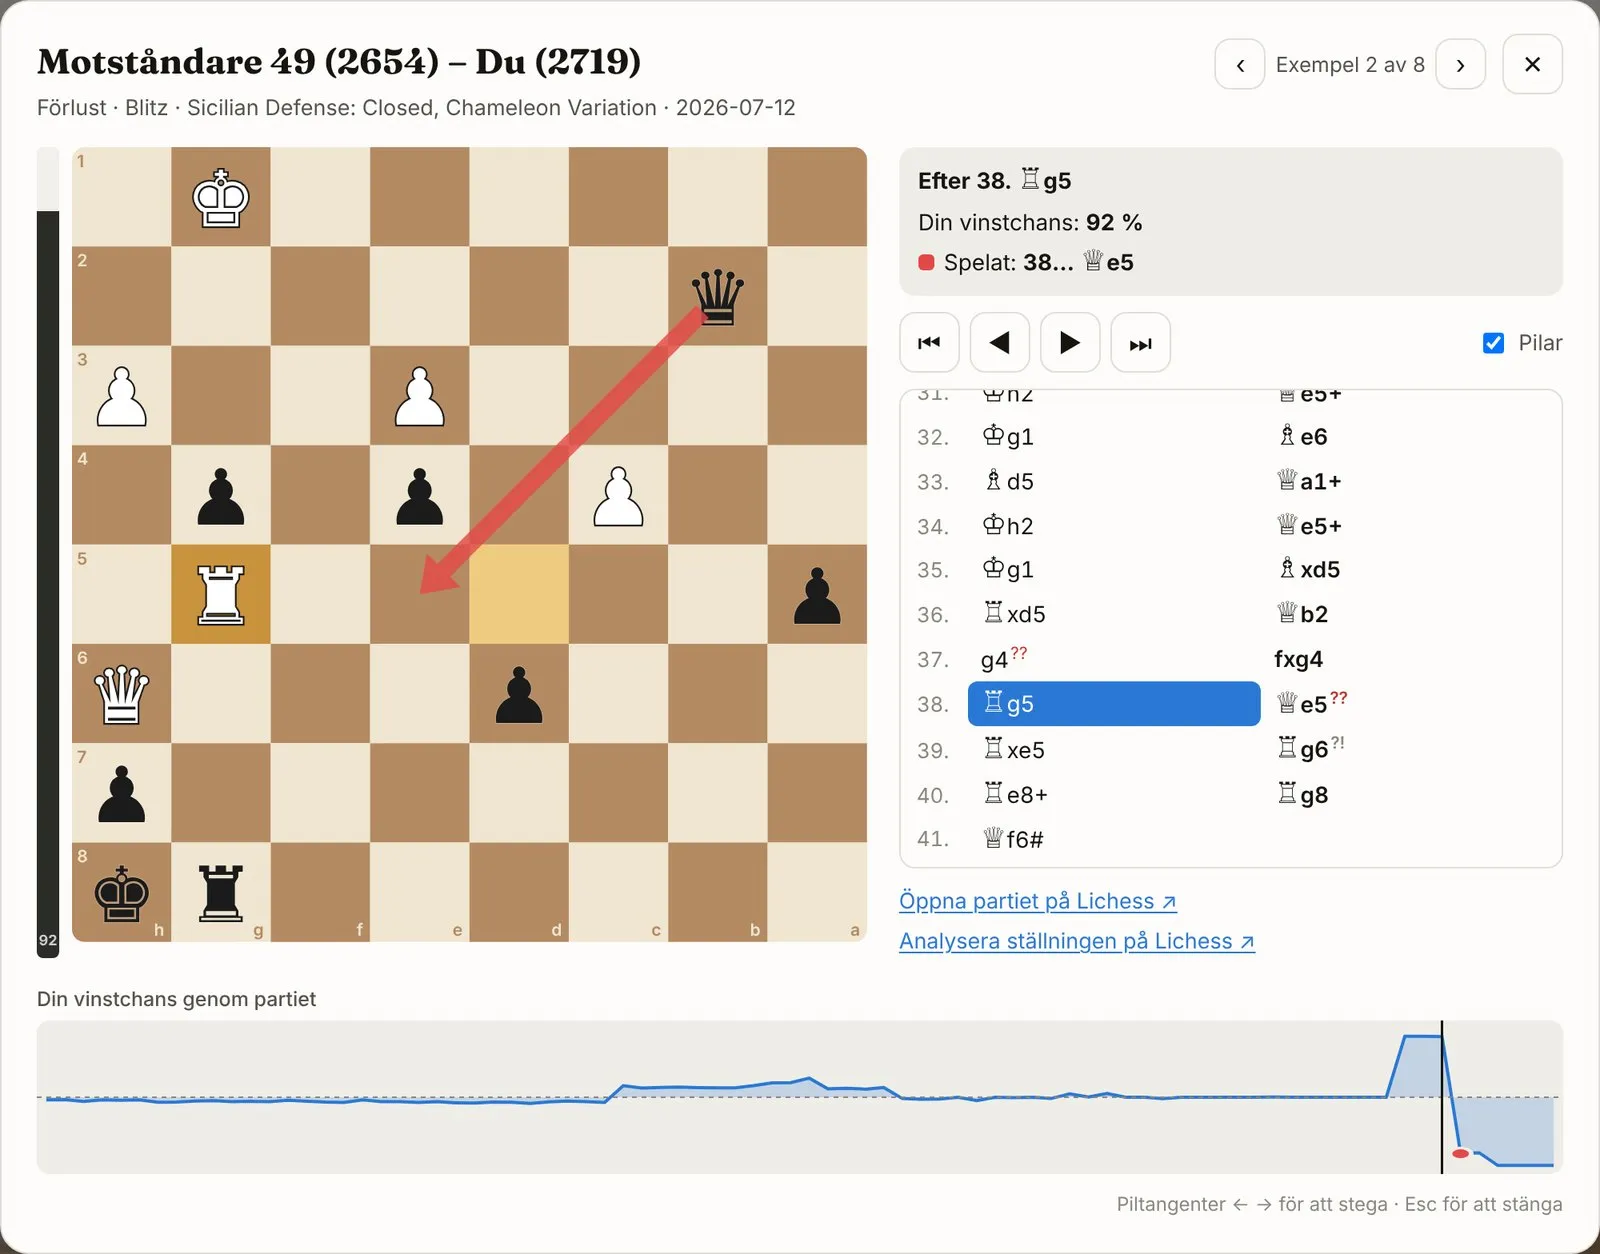Click the black queen on b2
The height and width of the screenshot is (1254, 1600).
pyautogui.click(x=718, y=296)
